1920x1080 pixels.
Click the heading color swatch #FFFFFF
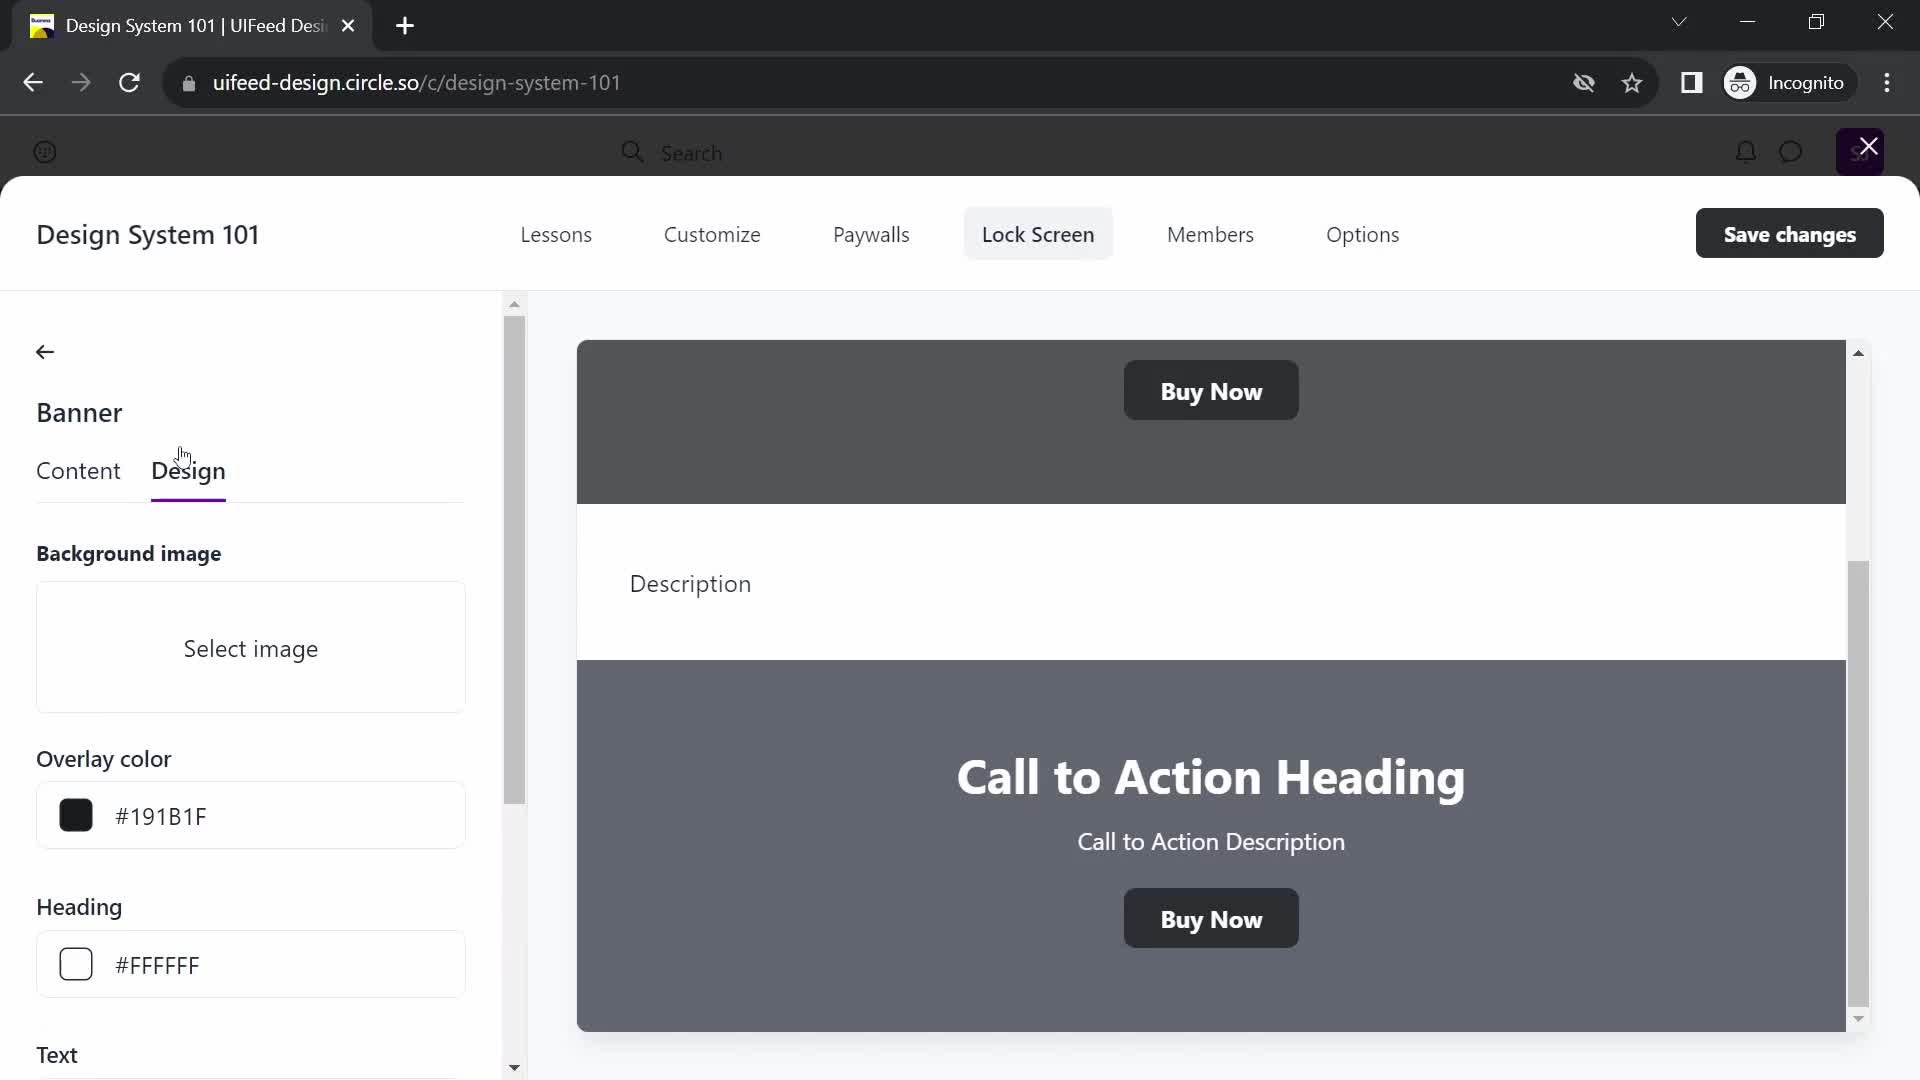pyautogui.click(x=76, y=965)
